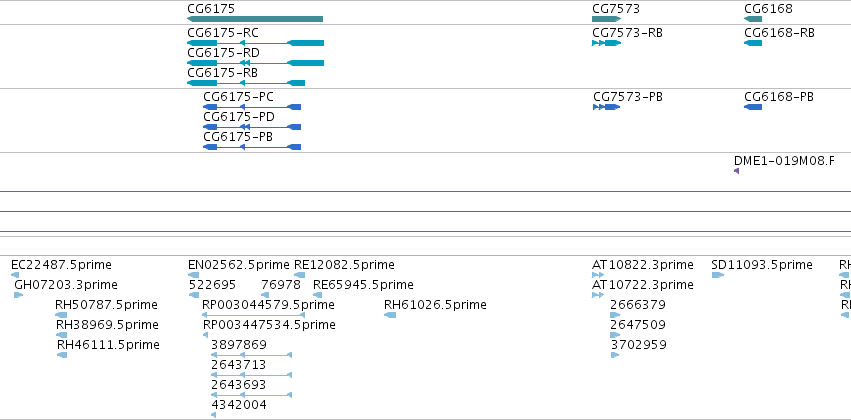Select the 2666379 EST arrow

click(615, 315)
